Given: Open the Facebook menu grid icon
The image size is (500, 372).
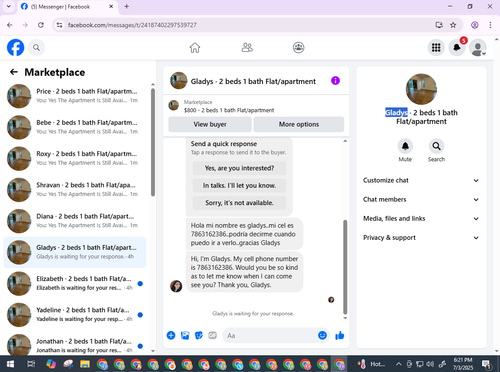Looking at the screenshot, I should (x=436, y=48).
